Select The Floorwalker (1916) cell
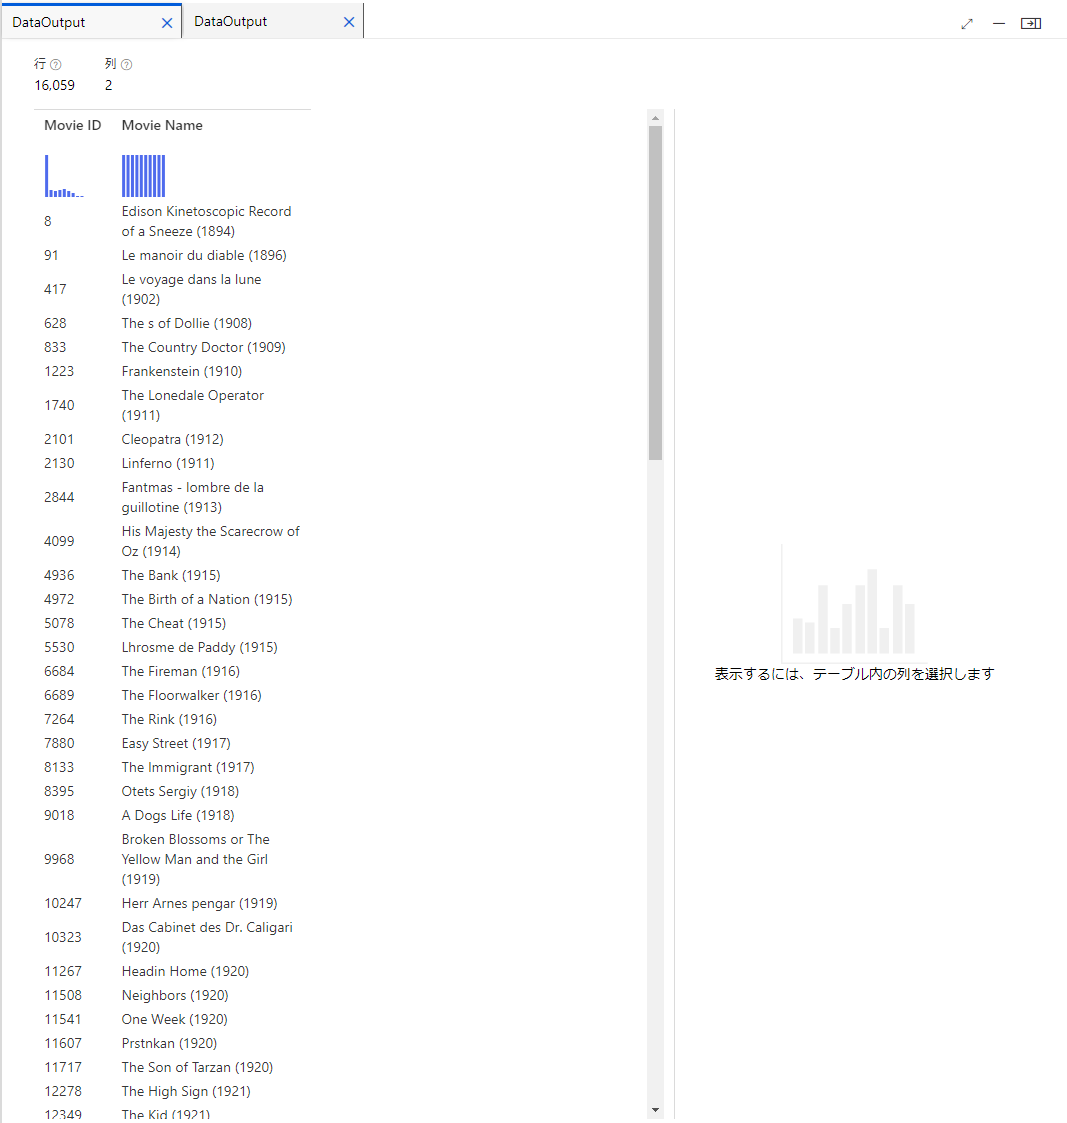The image size is (1067, 1123). (x=191, y=695)
